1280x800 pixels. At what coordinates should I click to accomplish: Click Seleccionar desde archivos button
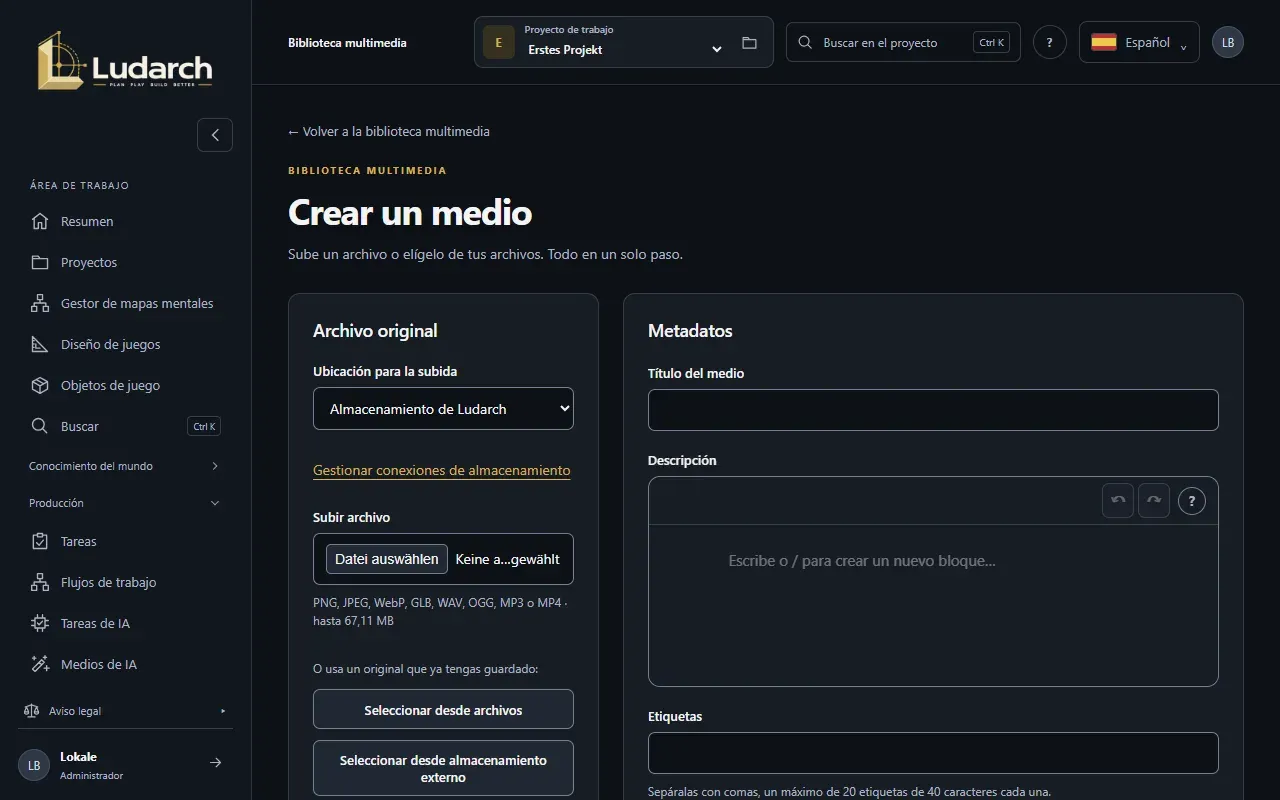tap(443, 709)
